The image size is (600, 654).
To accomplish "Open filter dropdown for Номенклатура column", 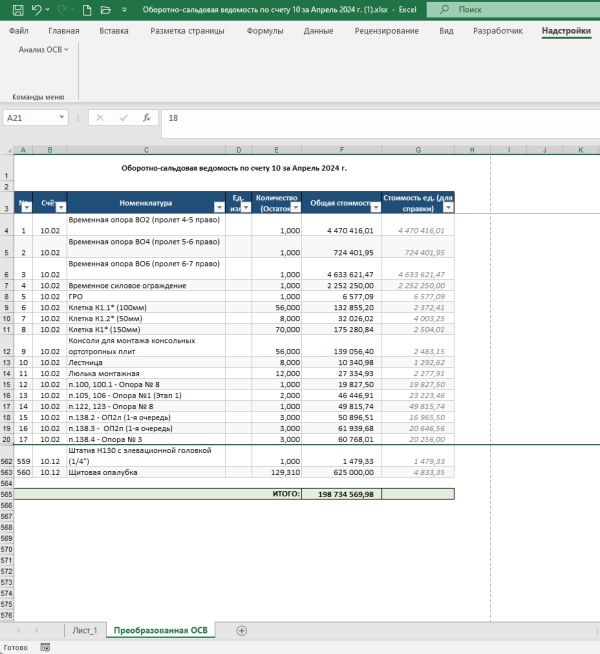I will pyautogui.click(x=219, y=207).
